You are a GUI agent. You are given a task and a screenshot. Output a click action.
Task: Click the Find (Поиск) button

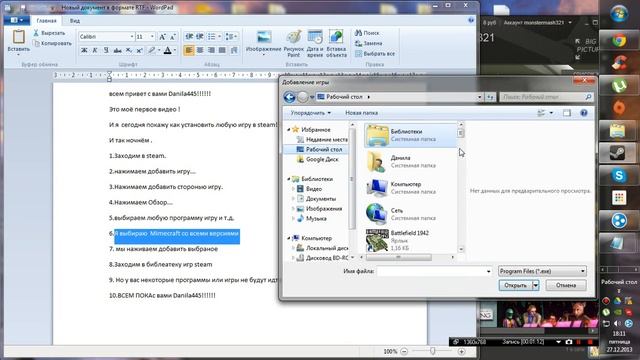367,33
